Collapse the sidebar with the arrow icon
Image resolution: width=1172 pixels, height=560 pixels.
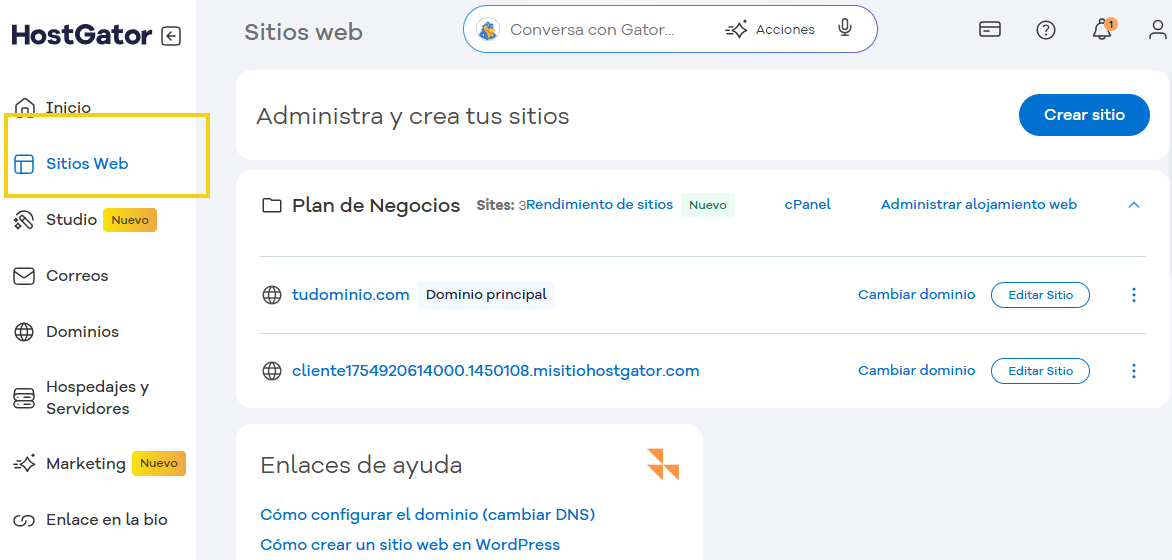coord(171,35)
